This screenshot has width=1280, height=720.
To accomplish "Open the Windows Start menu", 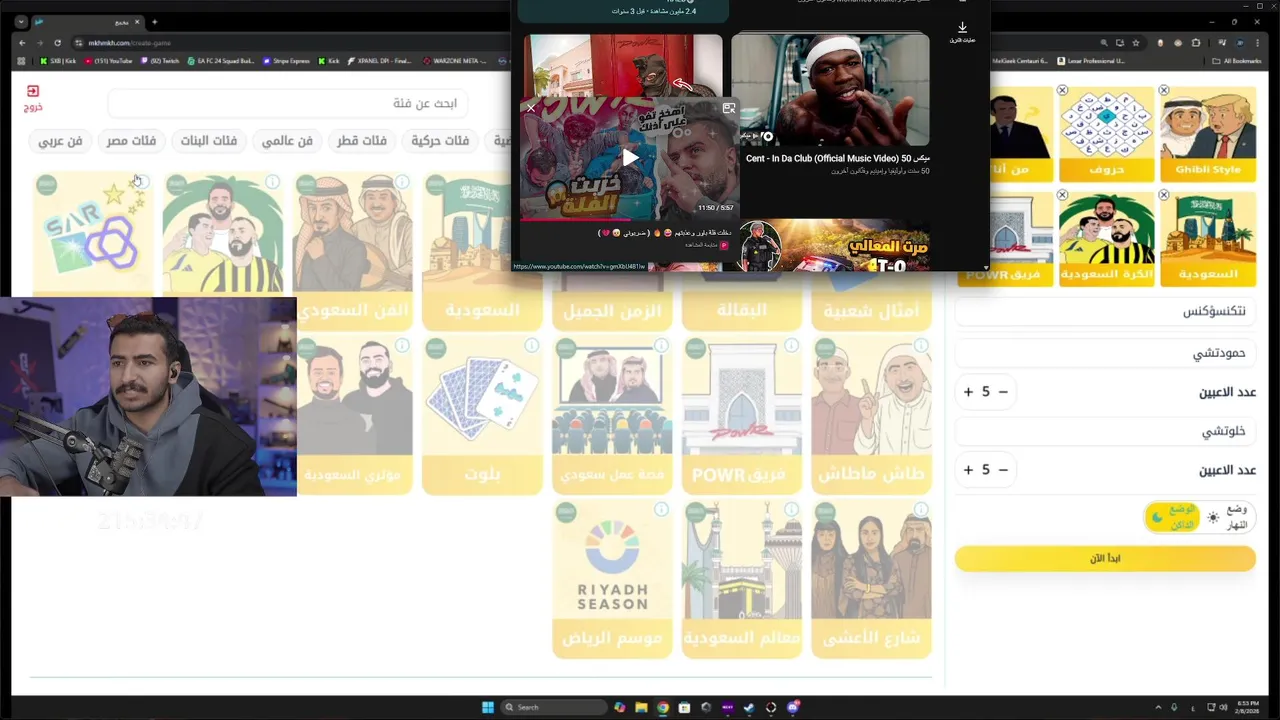I will 488,707.
